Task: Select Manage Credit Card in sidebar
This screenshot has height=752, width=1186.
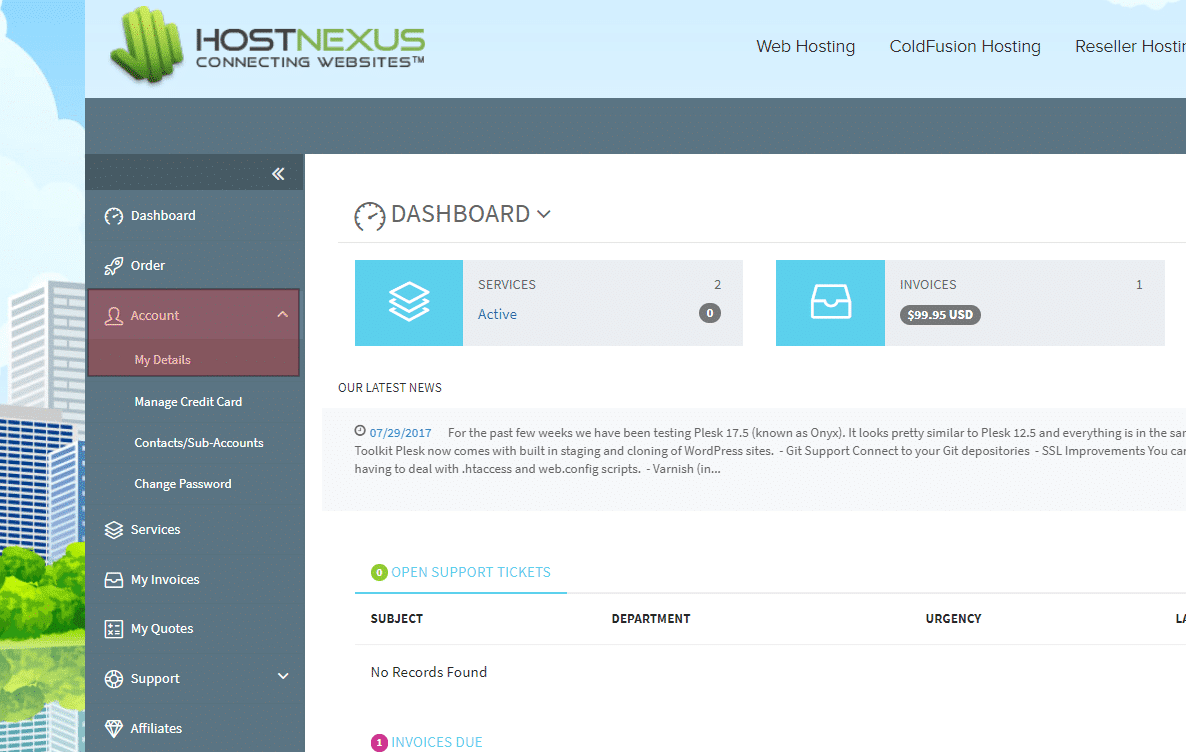Action: 188,402
